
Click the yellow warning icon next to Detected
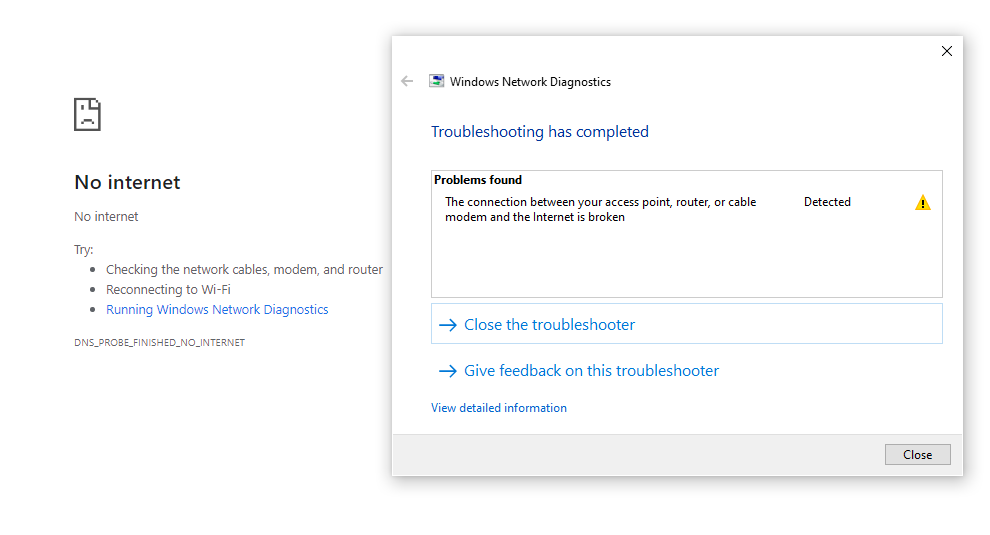(x=922, y=203)
